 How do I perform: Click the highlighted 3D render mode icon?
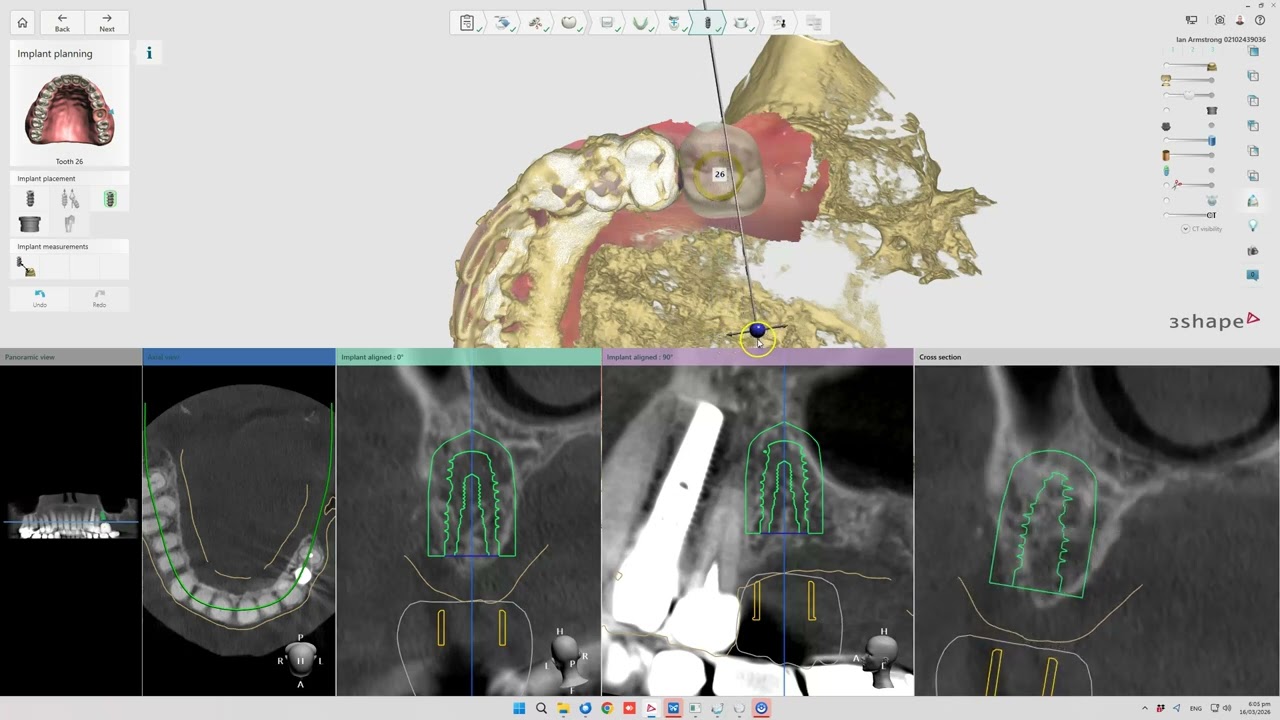[1252, 201]
